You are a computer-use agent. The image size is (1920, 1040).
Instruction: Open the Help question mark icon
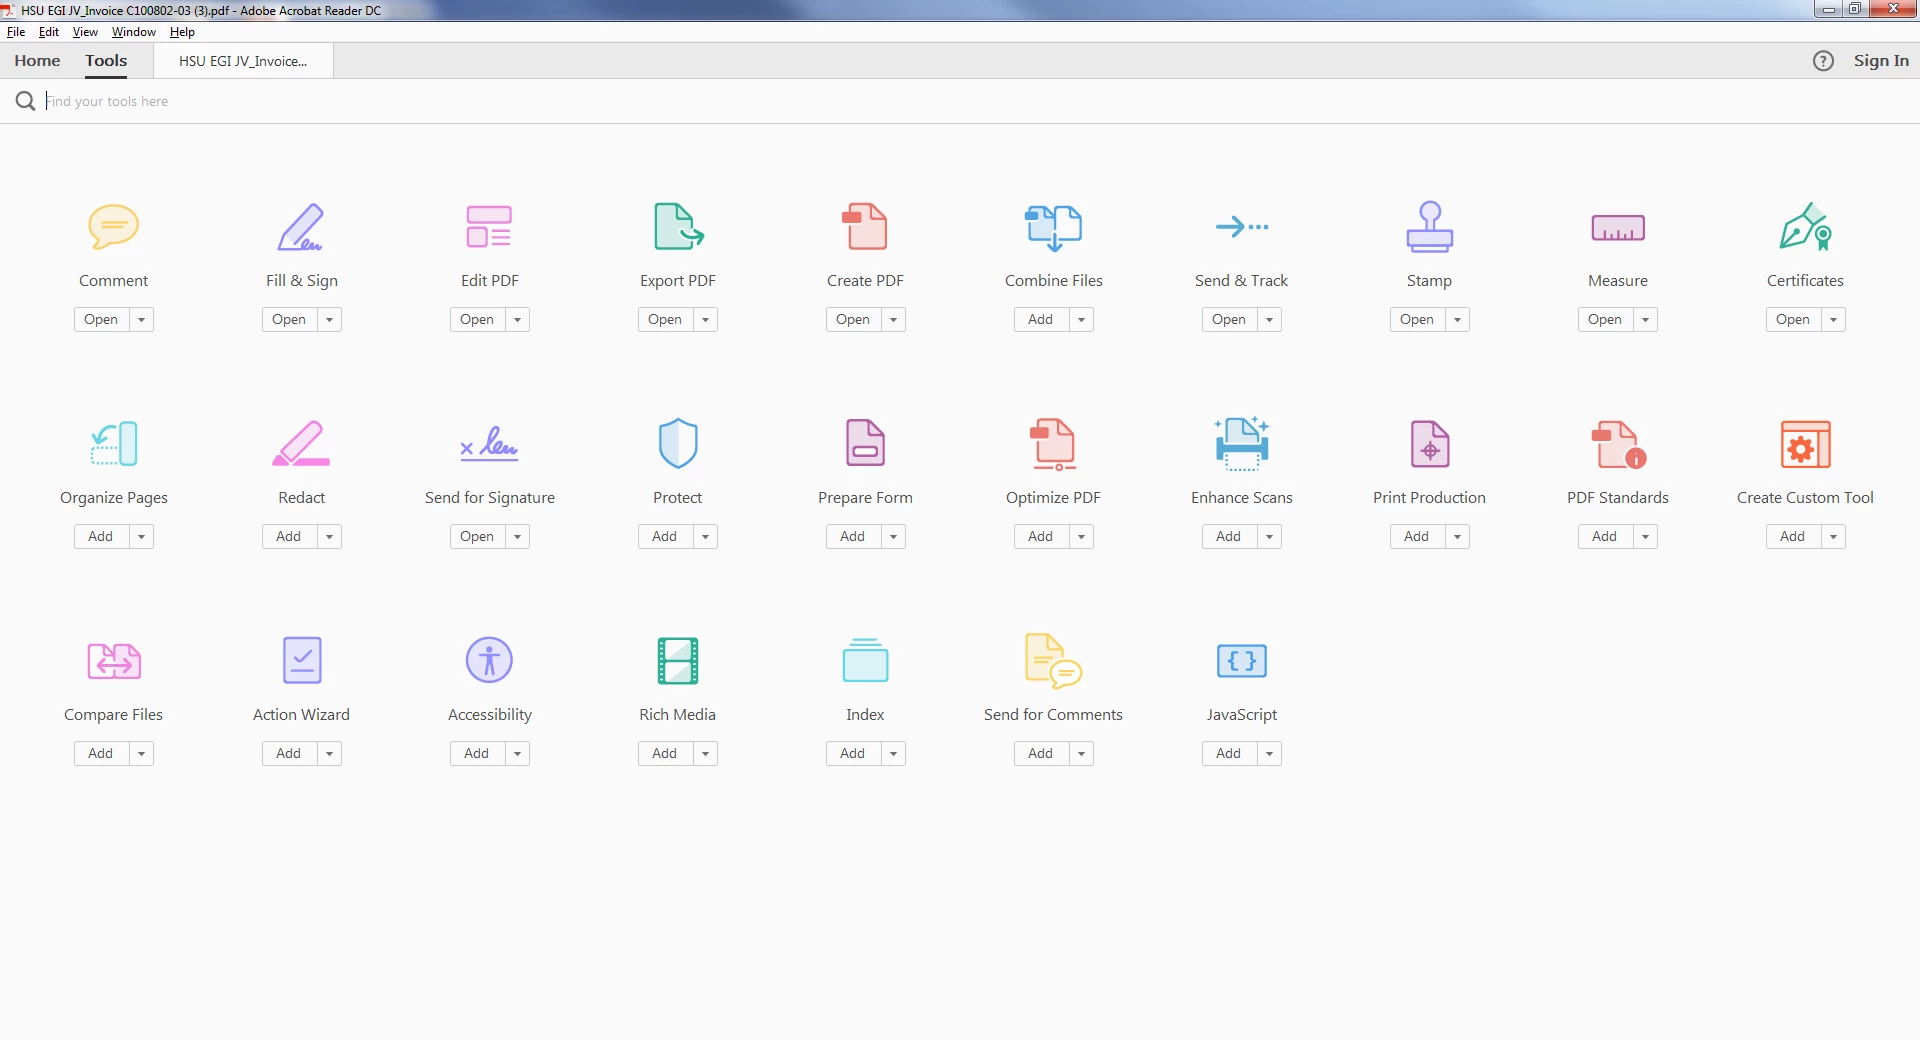(1823, 61)
